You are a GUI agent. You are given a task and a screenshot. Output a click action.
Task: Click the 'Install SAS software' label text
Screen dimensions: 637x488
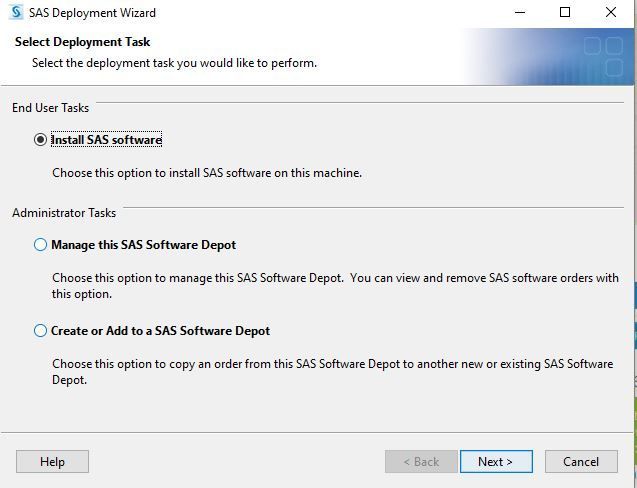[x=106, y=140]
